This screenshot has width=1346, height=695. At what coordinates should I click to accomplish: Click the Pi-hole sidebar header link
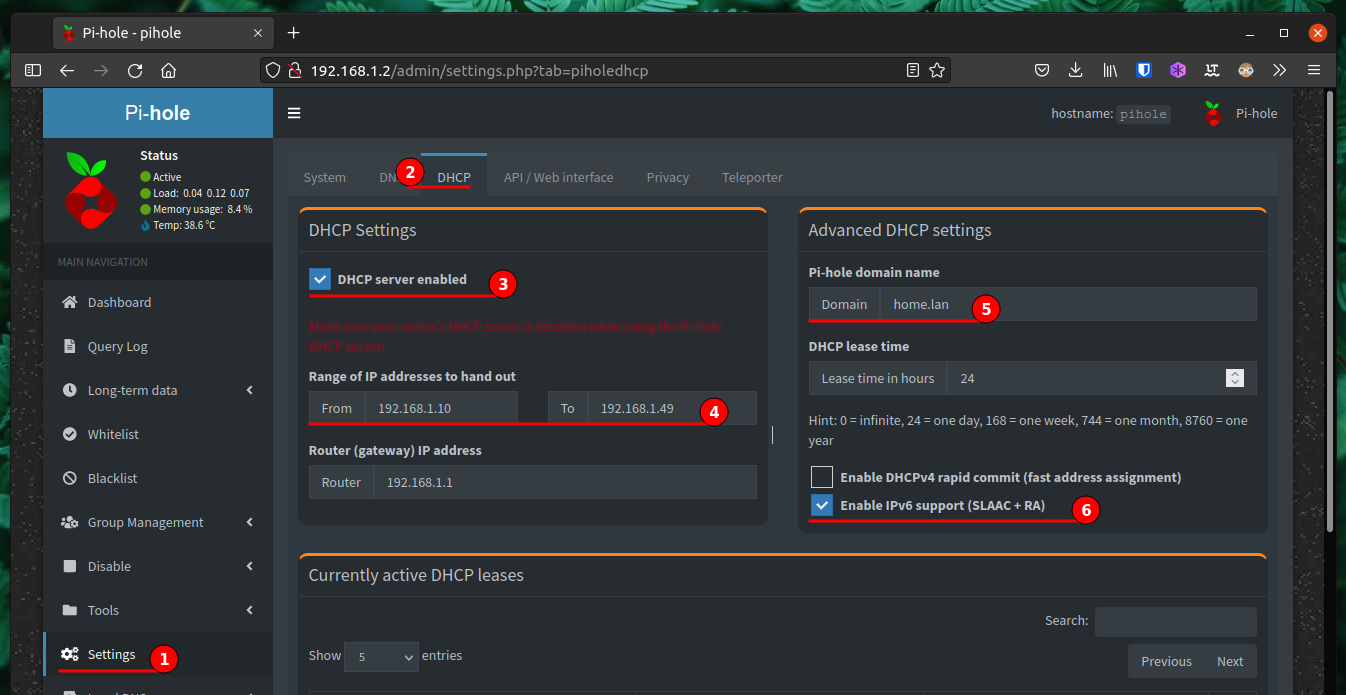[158, 113]
